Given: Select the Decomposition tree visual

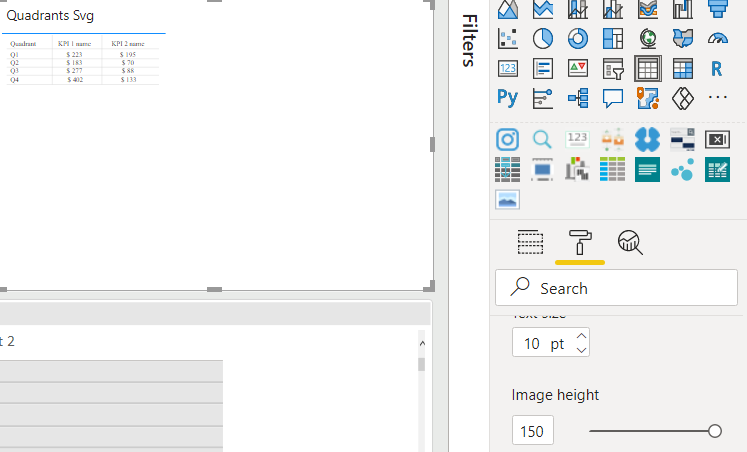Looking at the screenshot, I should [x=578, y=99].
